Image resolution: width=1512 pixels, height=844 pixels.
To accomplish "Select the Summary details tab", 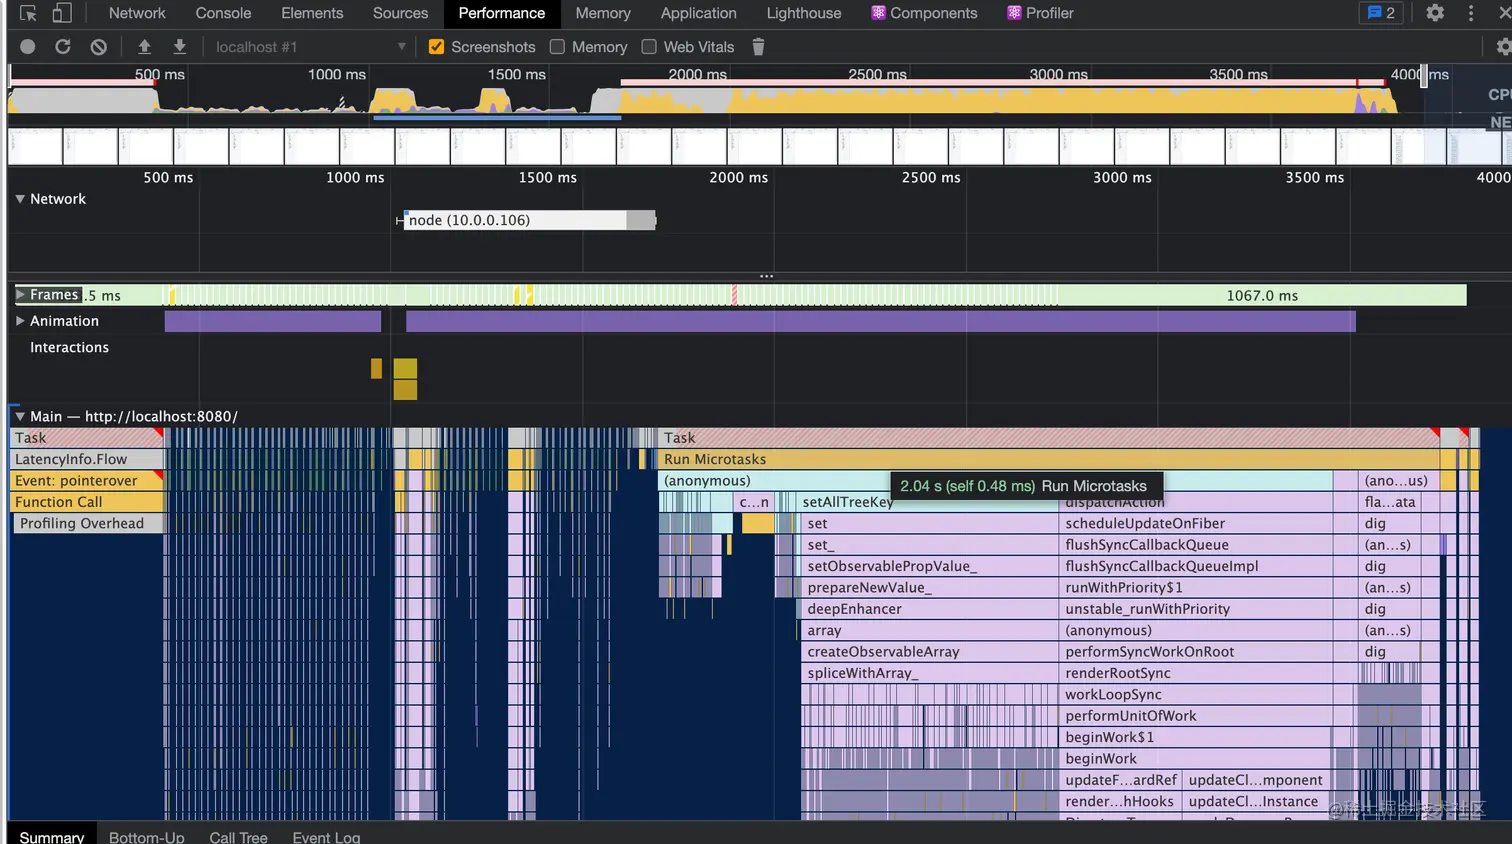I will pyautogui.click(x=52, y=836).
